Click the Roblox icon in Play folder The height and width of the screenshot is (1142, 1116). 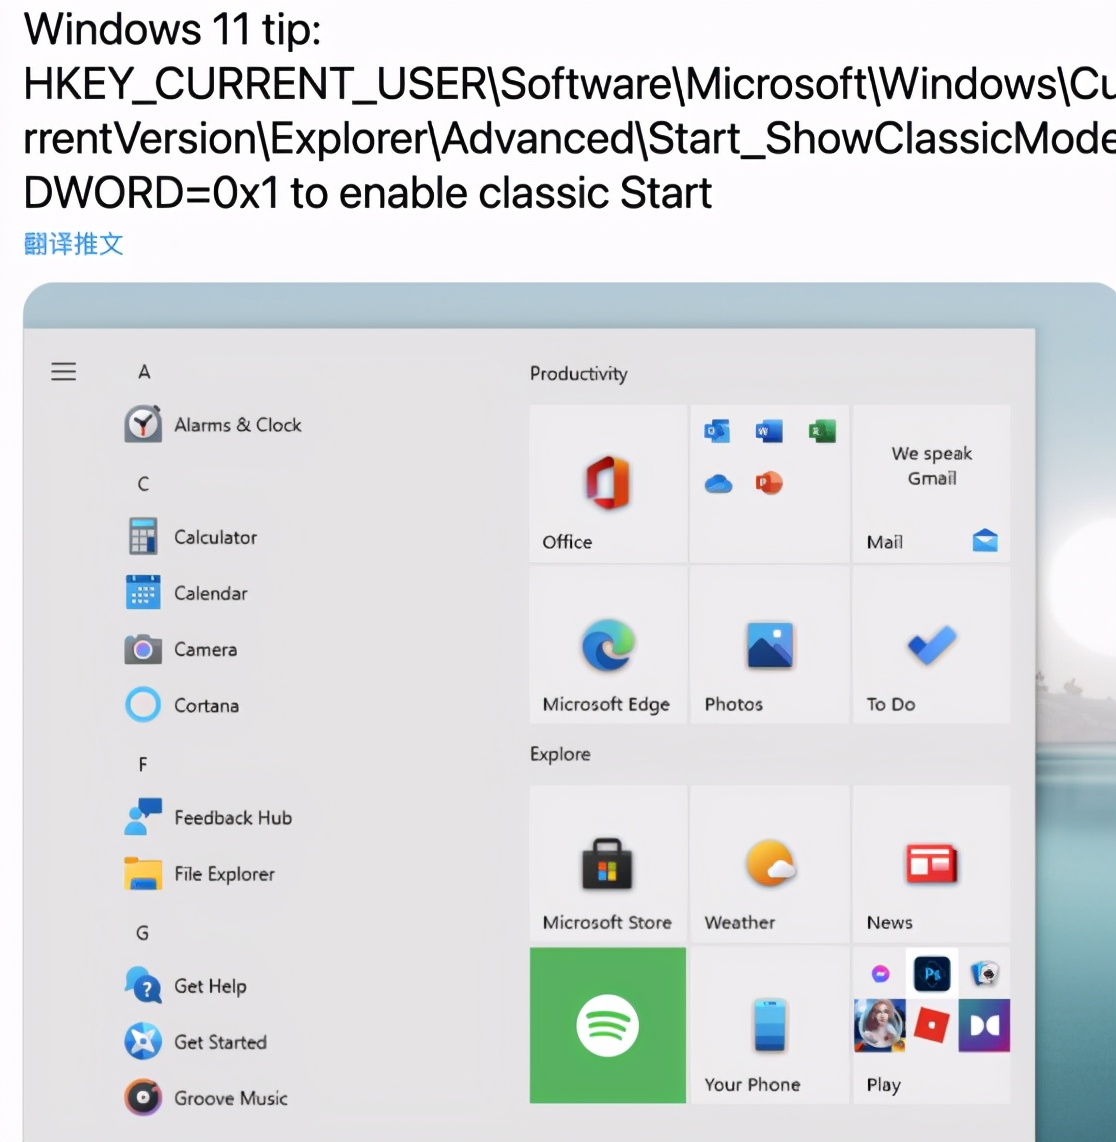coord(932,1025)
